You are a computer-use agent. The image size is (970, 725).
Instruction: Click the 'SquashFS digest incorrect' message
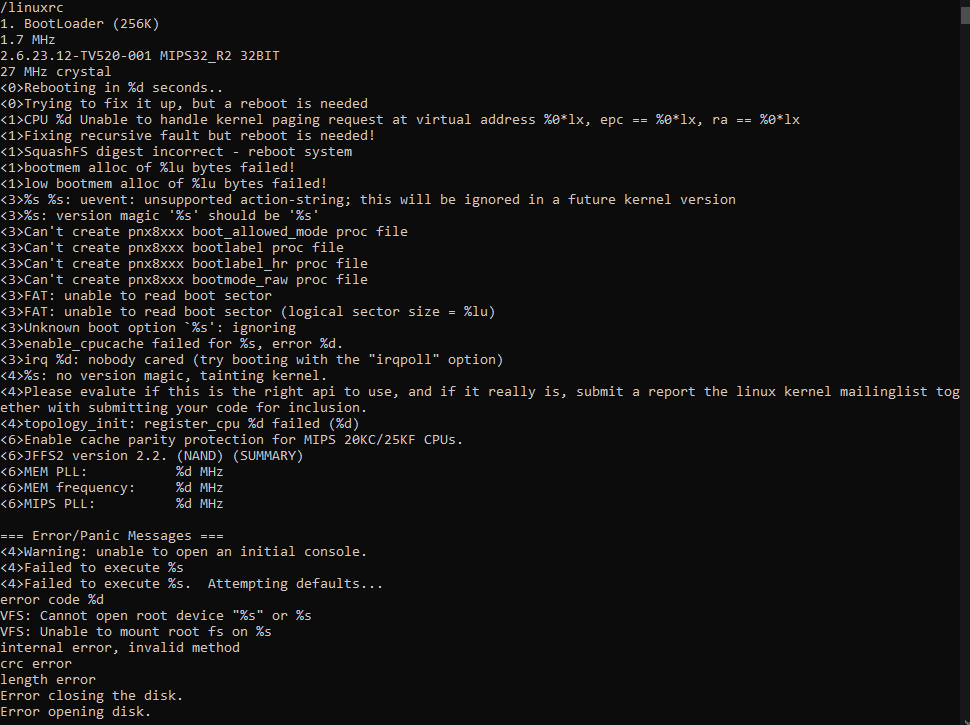coord(176,152)
